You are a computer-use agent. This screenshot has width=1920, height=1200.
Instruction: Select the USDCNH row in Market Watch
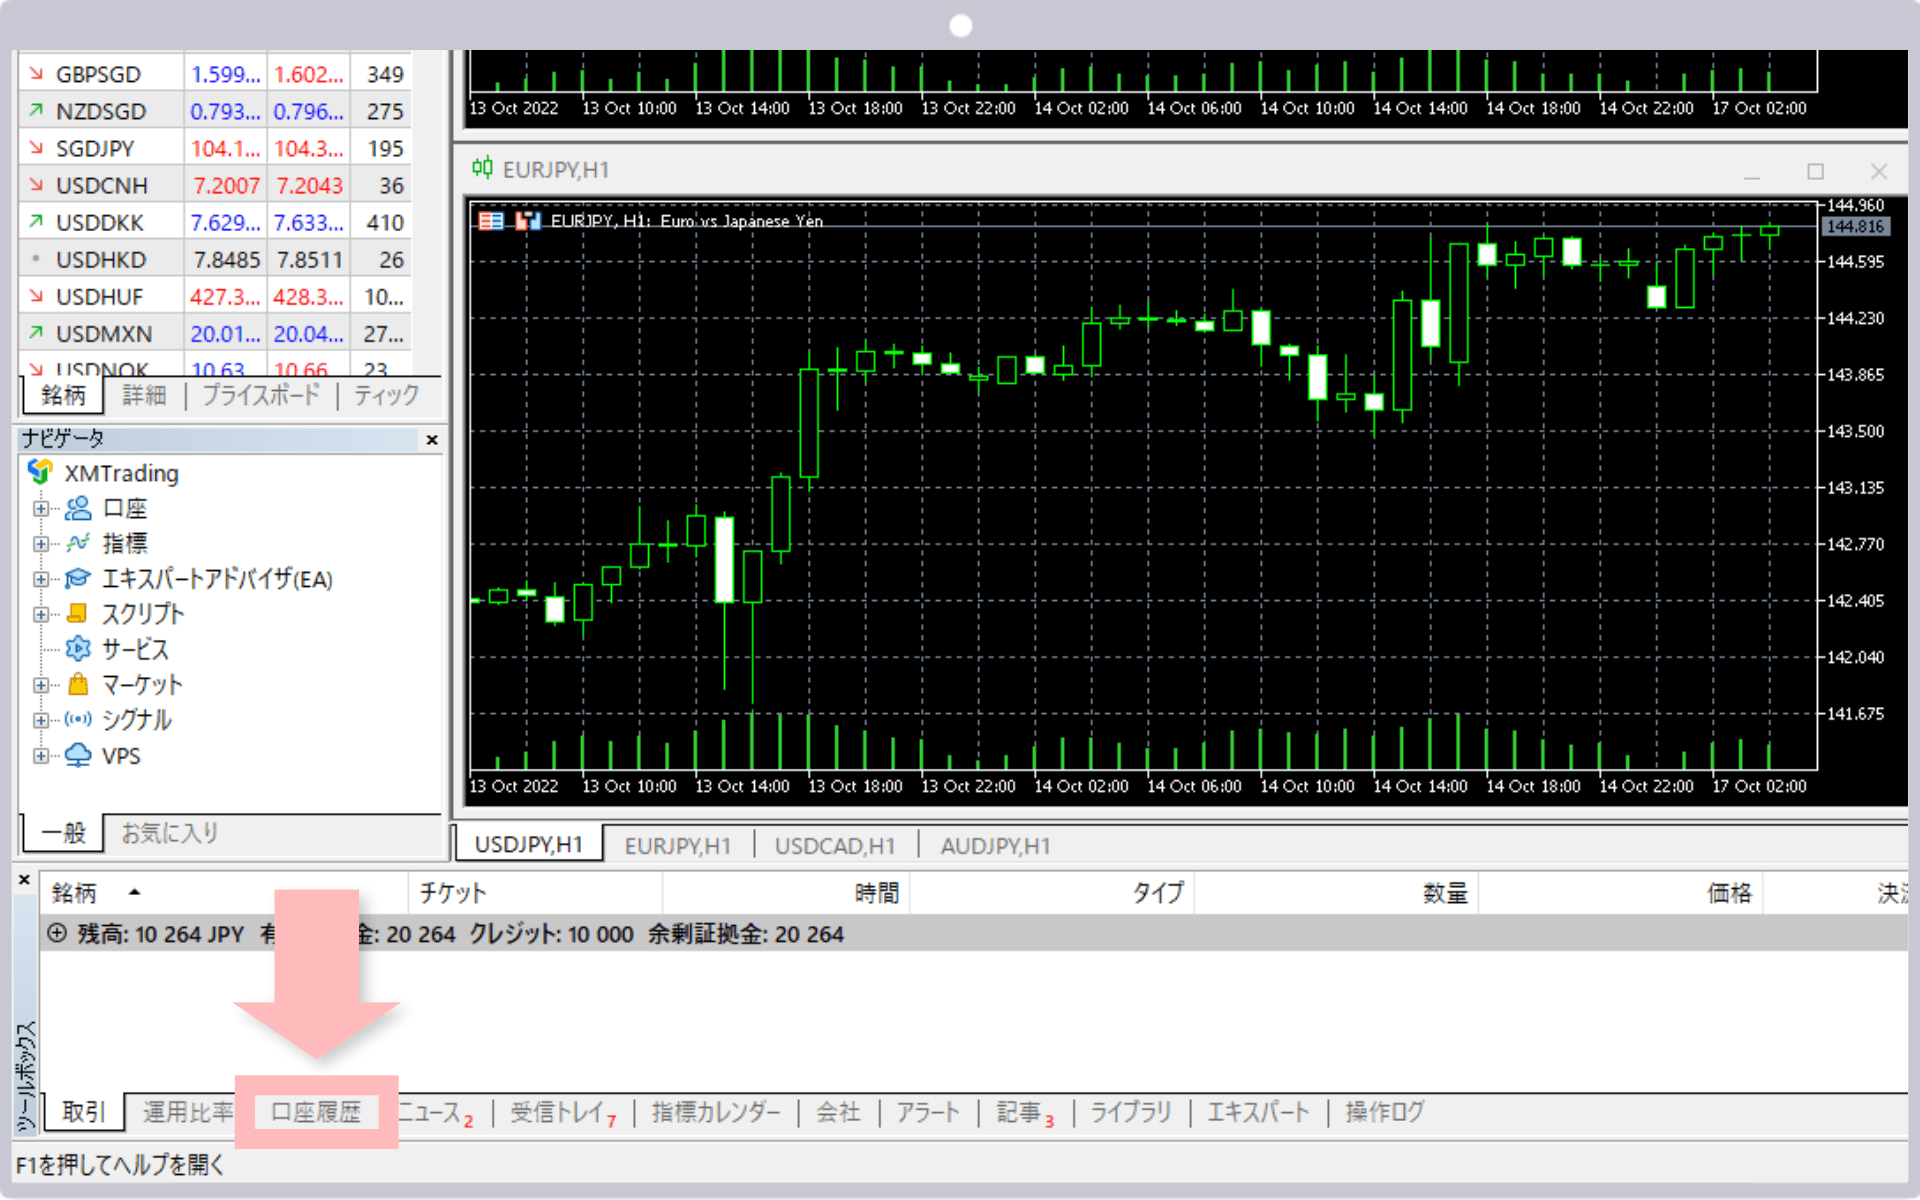[x=102, y=185]
